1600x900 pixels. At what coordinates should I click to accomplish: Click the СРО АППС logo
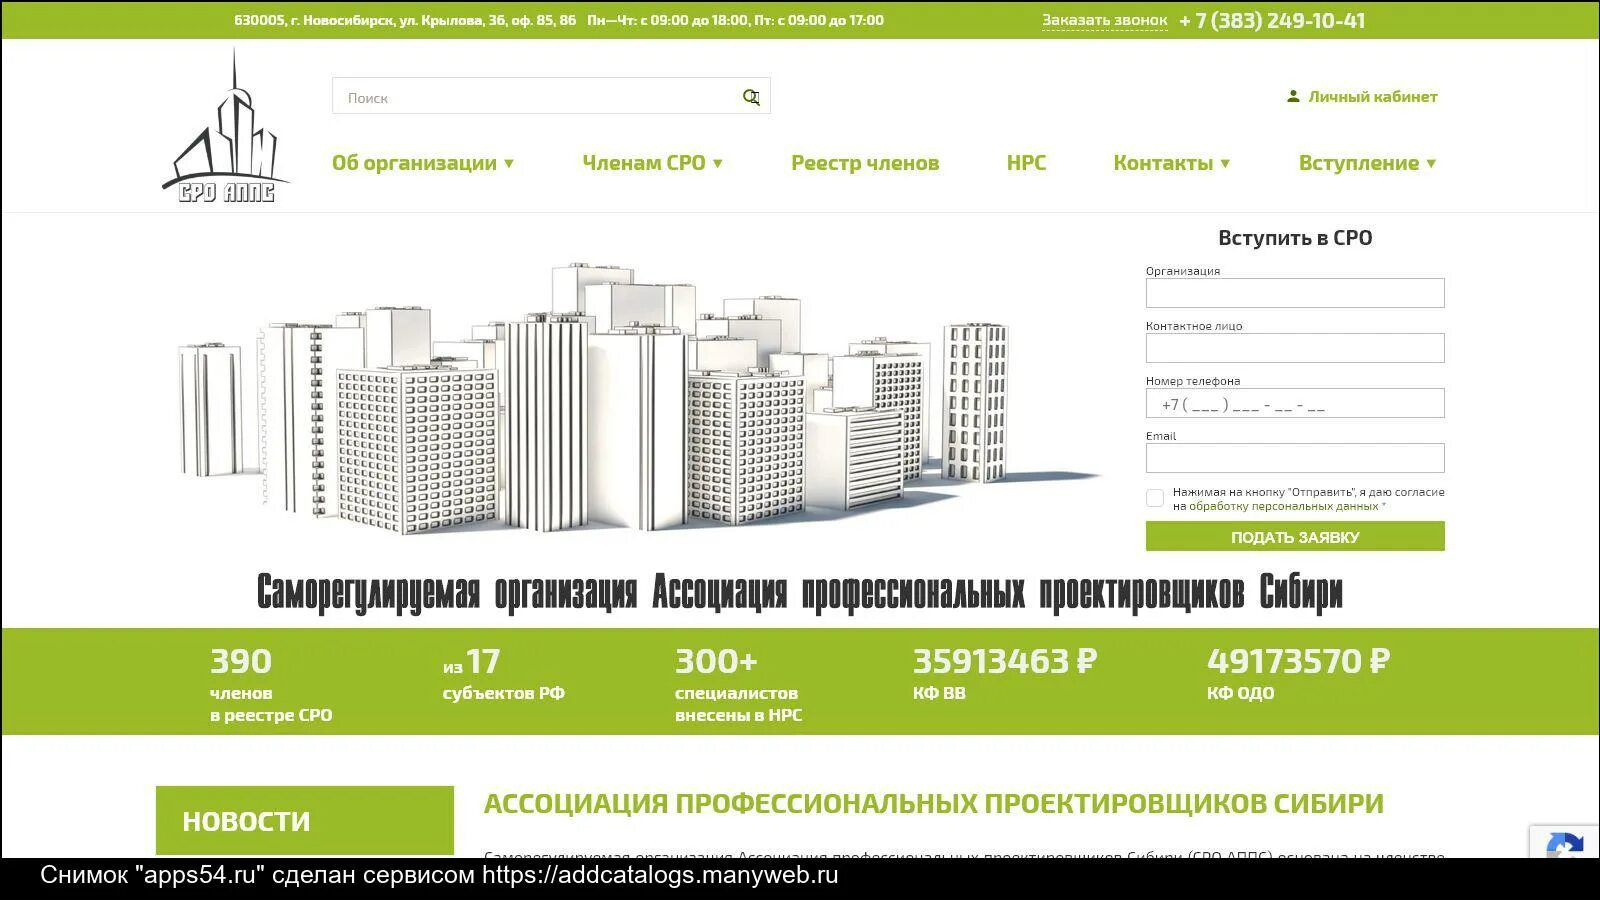click(x=226, y=126)
